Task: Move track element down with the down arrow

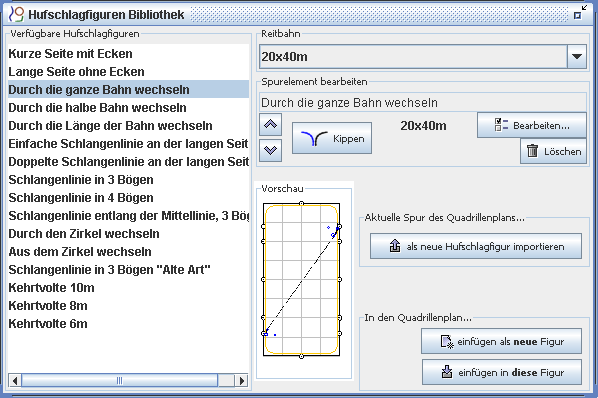Action: pos(270,150)
